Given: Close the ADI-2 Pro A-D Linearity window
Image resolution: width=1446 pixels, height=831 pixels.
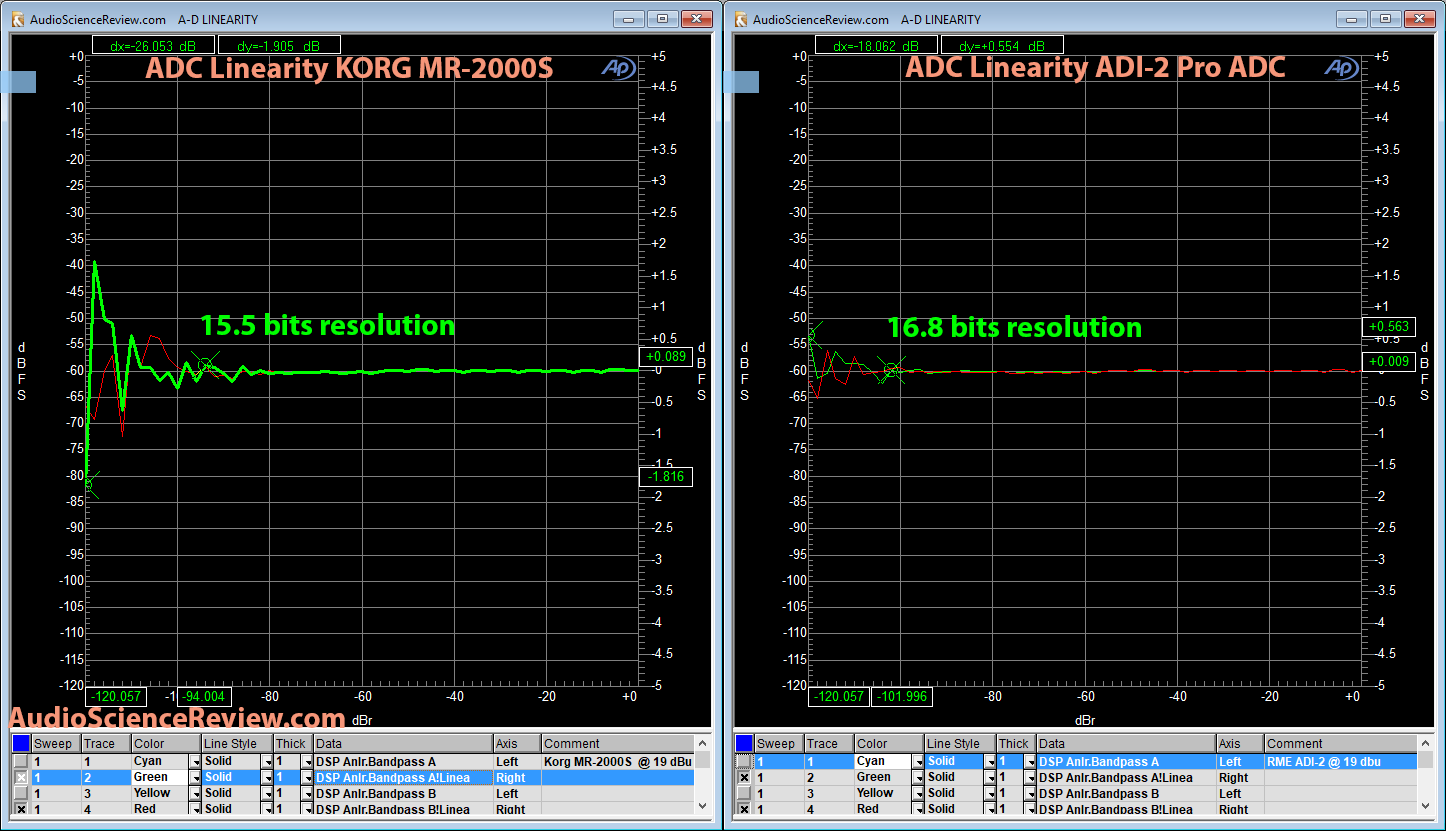Looking at the screenshot, I should 1419,19.
